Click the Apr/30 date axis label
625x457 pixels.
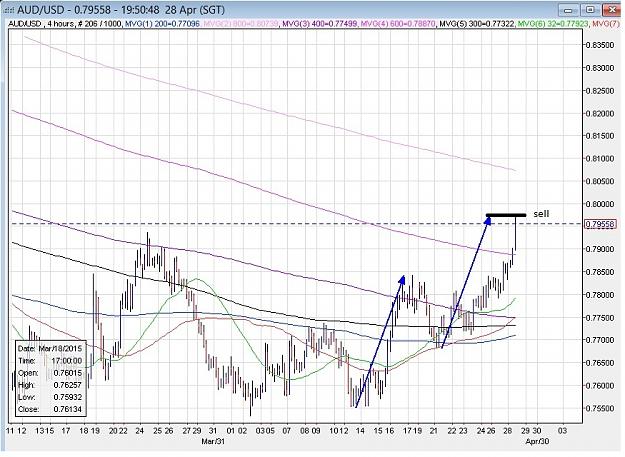point(538,442)
